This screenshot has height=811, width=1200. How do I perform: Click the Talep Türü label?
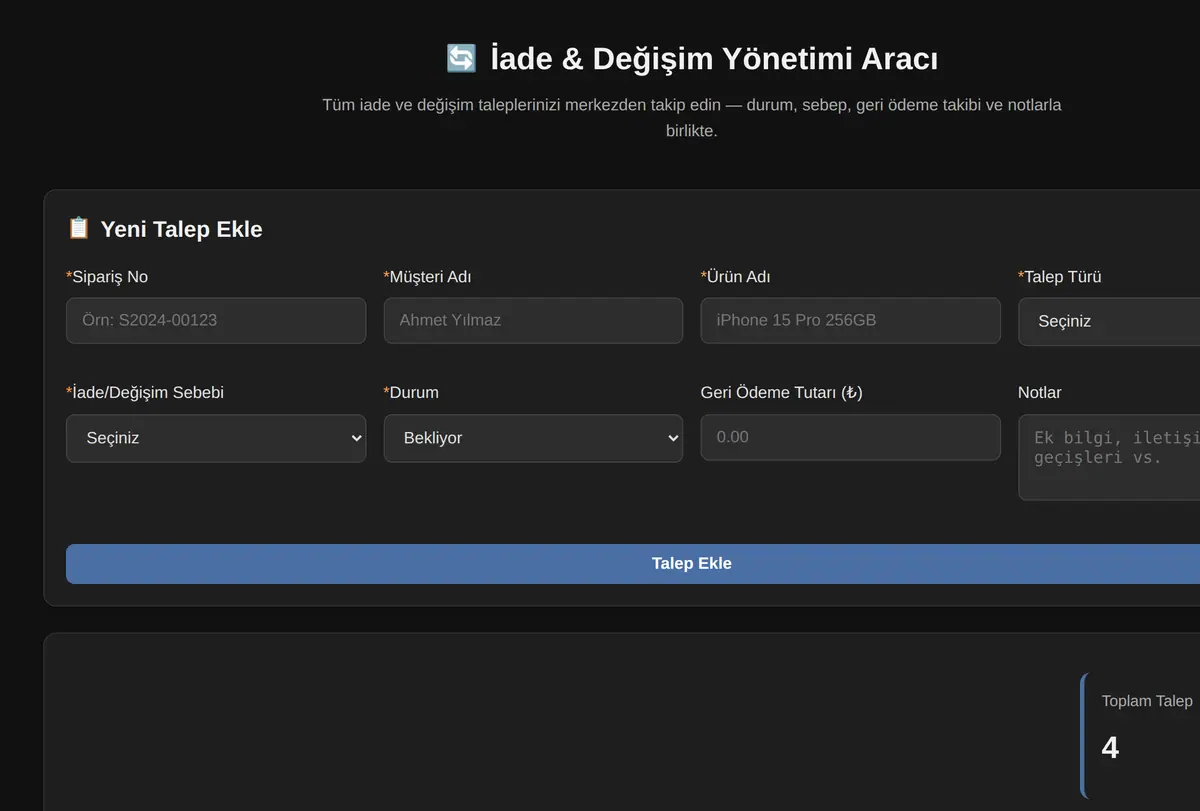(1060, 277)
